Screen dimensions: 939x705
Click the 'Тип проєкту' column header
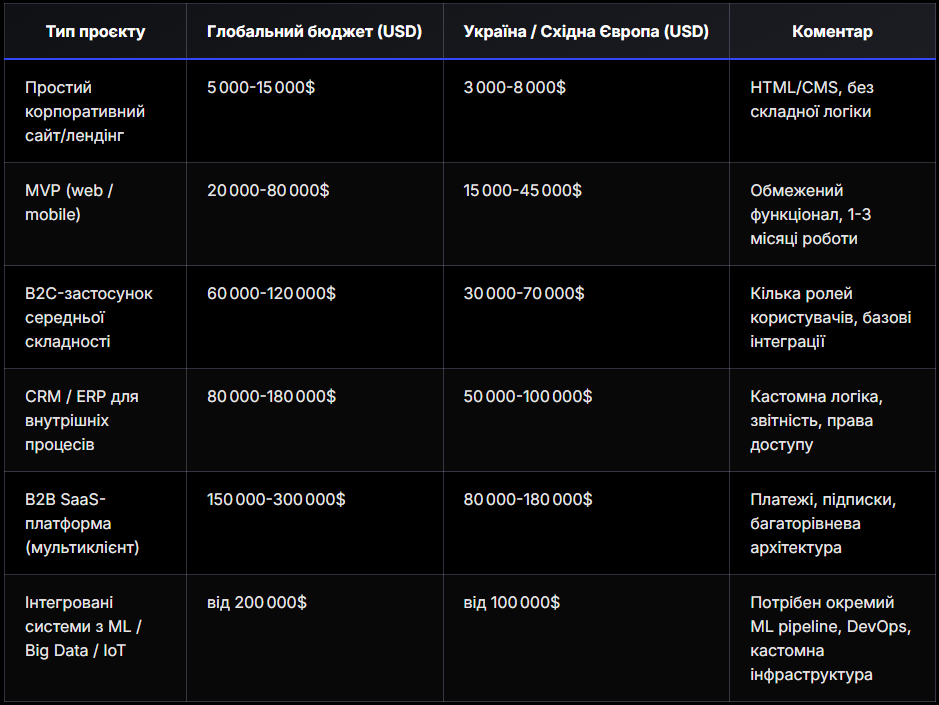pos(95,31)
